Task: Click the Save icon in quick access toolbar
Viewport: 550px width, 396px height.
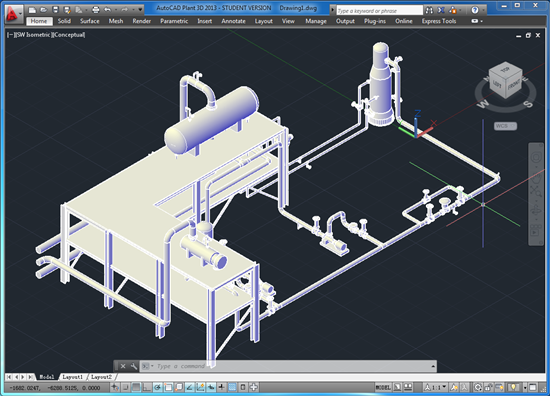Action: [x=55, y=10]
